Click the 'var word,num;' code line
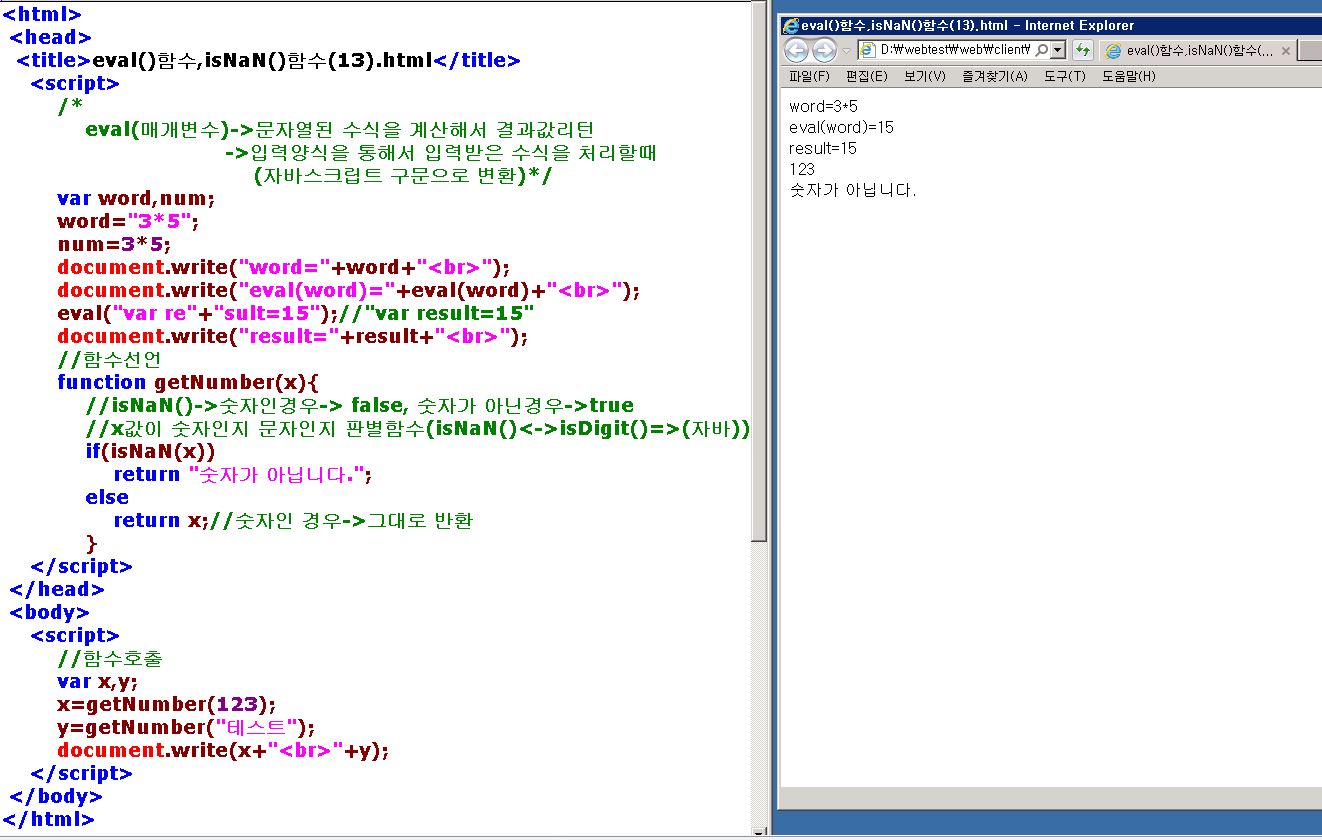1322x840 pixels. (x=136, y=198)
